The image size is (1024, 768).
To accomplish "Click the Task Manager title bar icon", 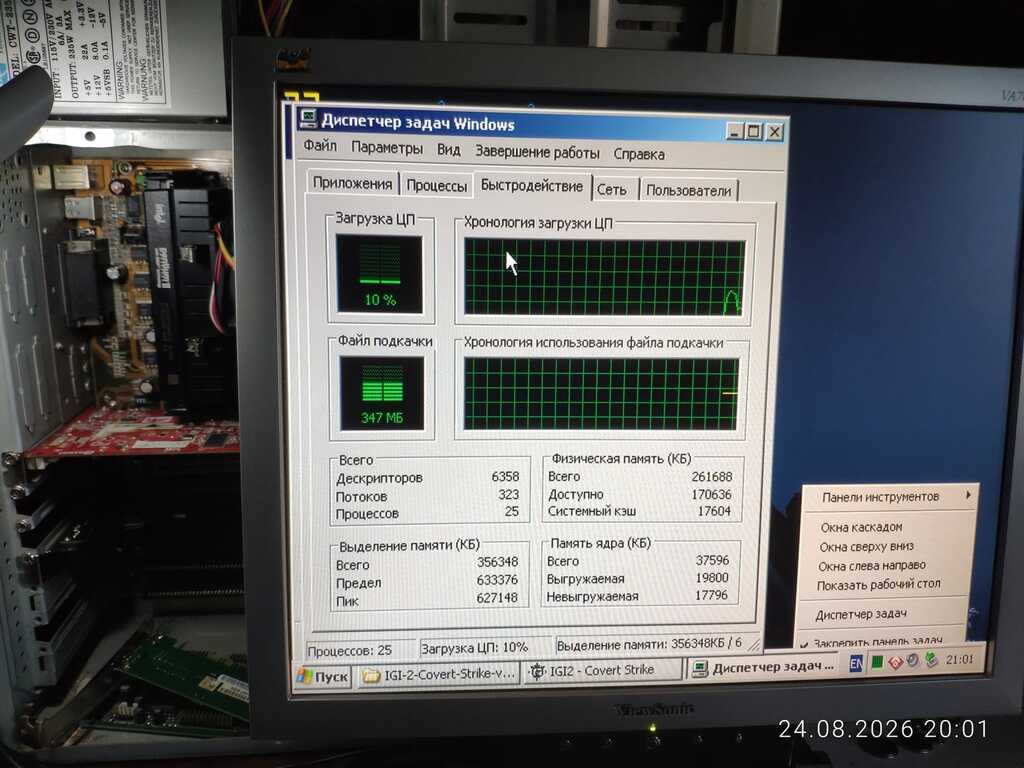I will click(308, 118).
